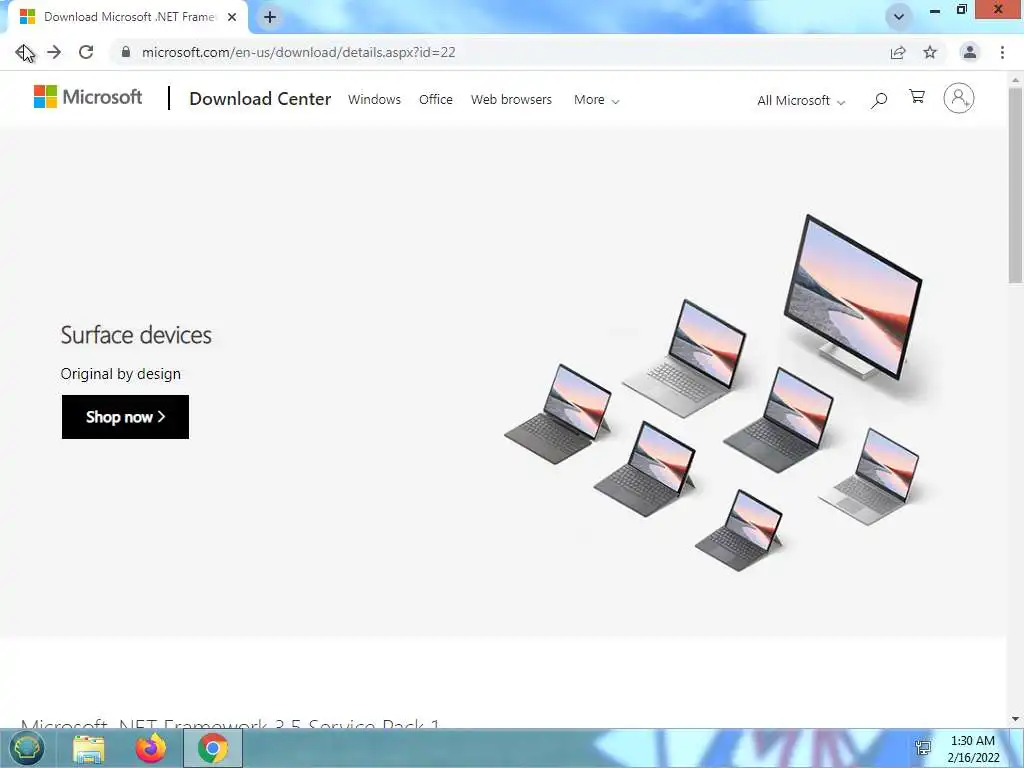Go to Download Center home link

tap(260, 99)
